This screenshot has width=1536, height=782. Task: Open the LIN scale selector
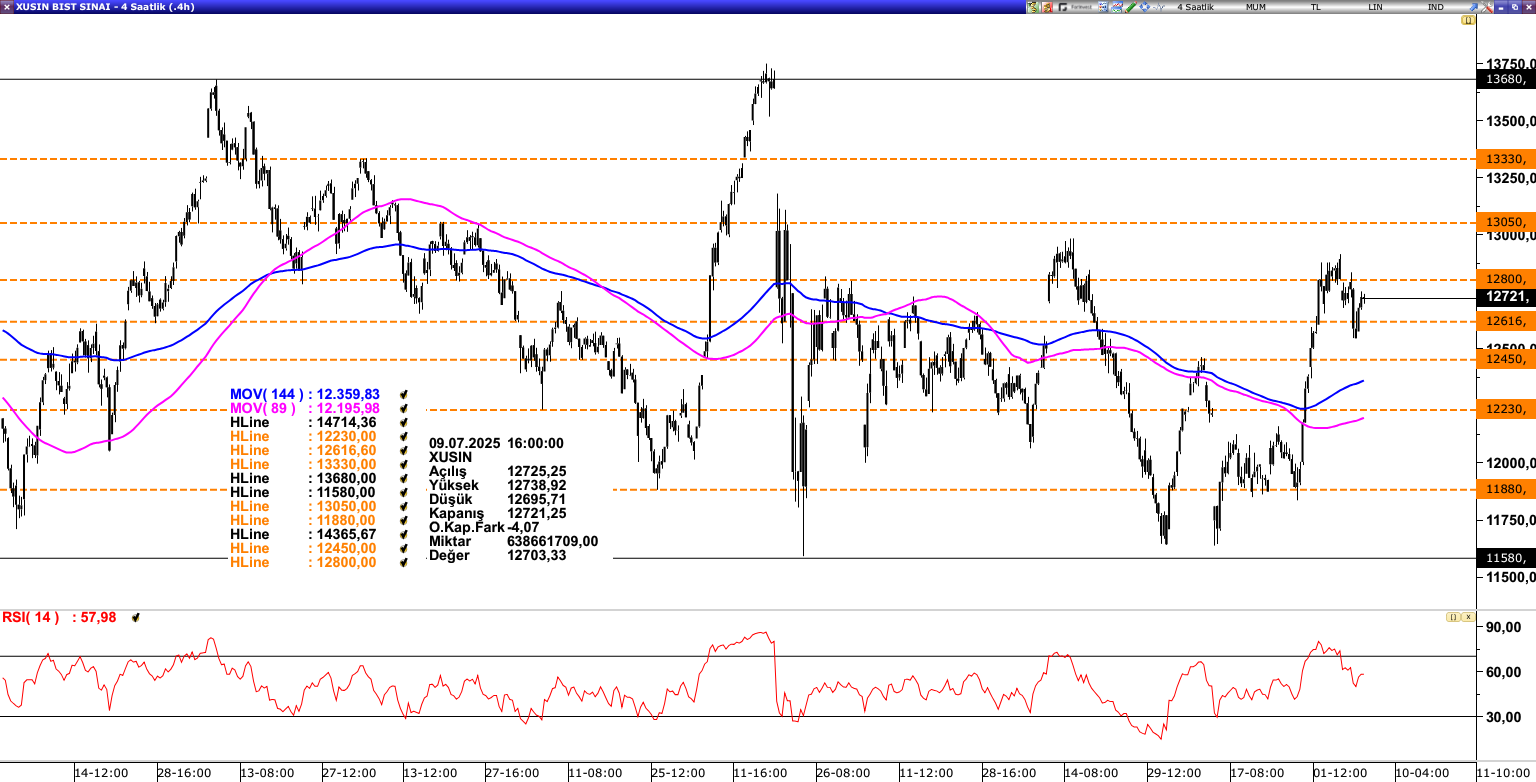[1376, 7]
